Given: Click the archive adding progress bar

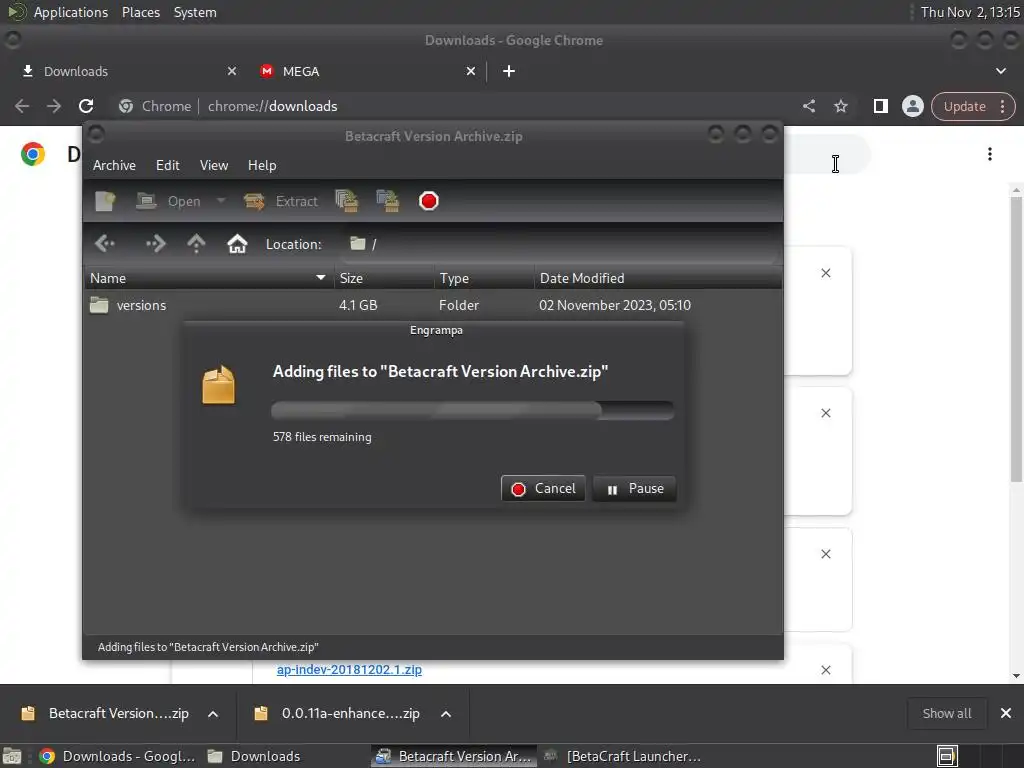Looking at the screenshot, I should click(x=472, y=410).
